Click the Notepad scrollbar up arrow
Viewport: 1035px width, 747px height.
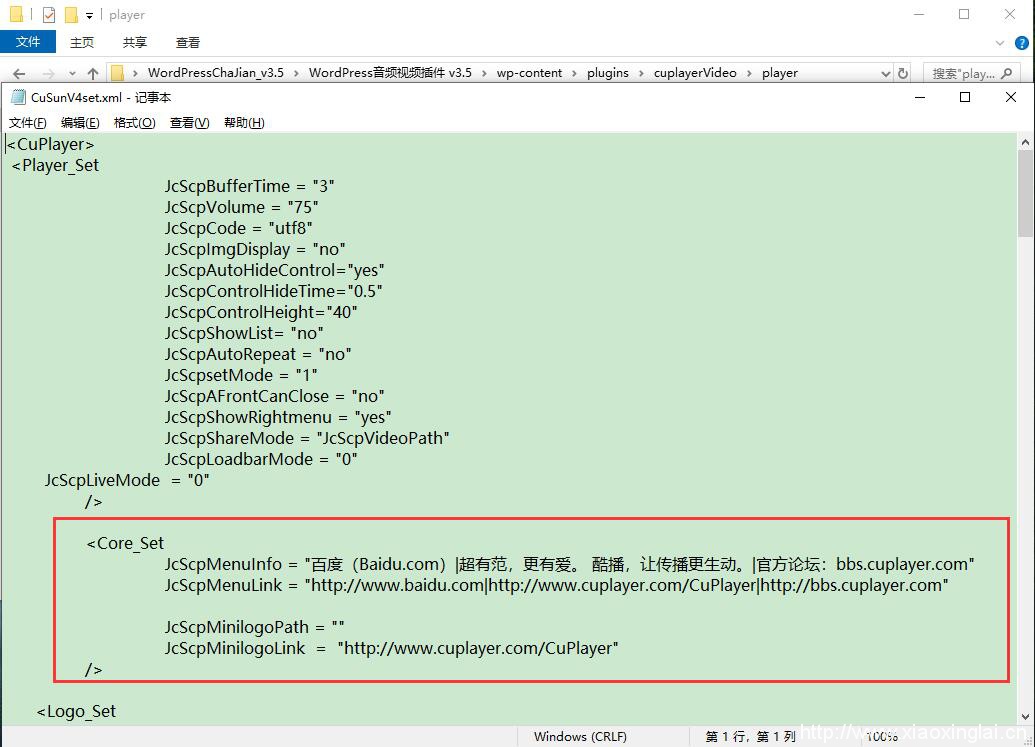(1025, 142)
